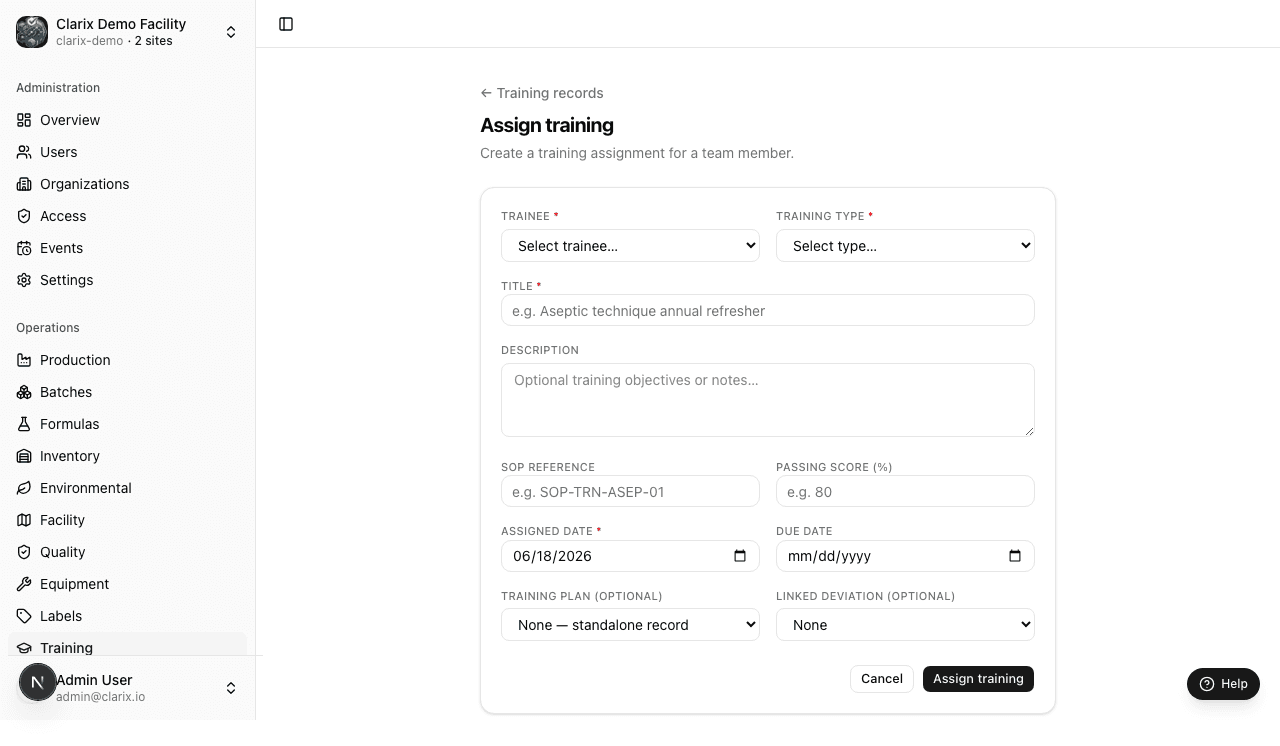The height and width of the screenshot is (746, 1280).
Task: Navigate to Batches
Action: [127, 392]
